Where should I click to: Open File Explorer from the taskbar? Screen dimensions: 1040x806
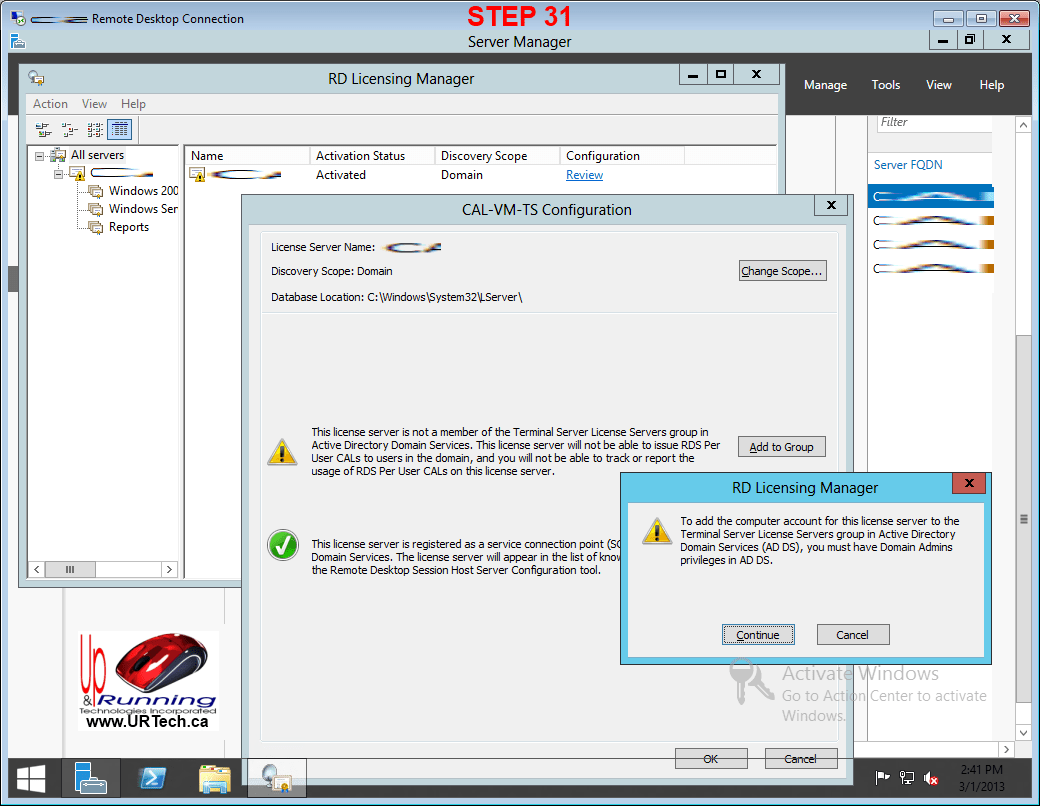tap(214, 779)
